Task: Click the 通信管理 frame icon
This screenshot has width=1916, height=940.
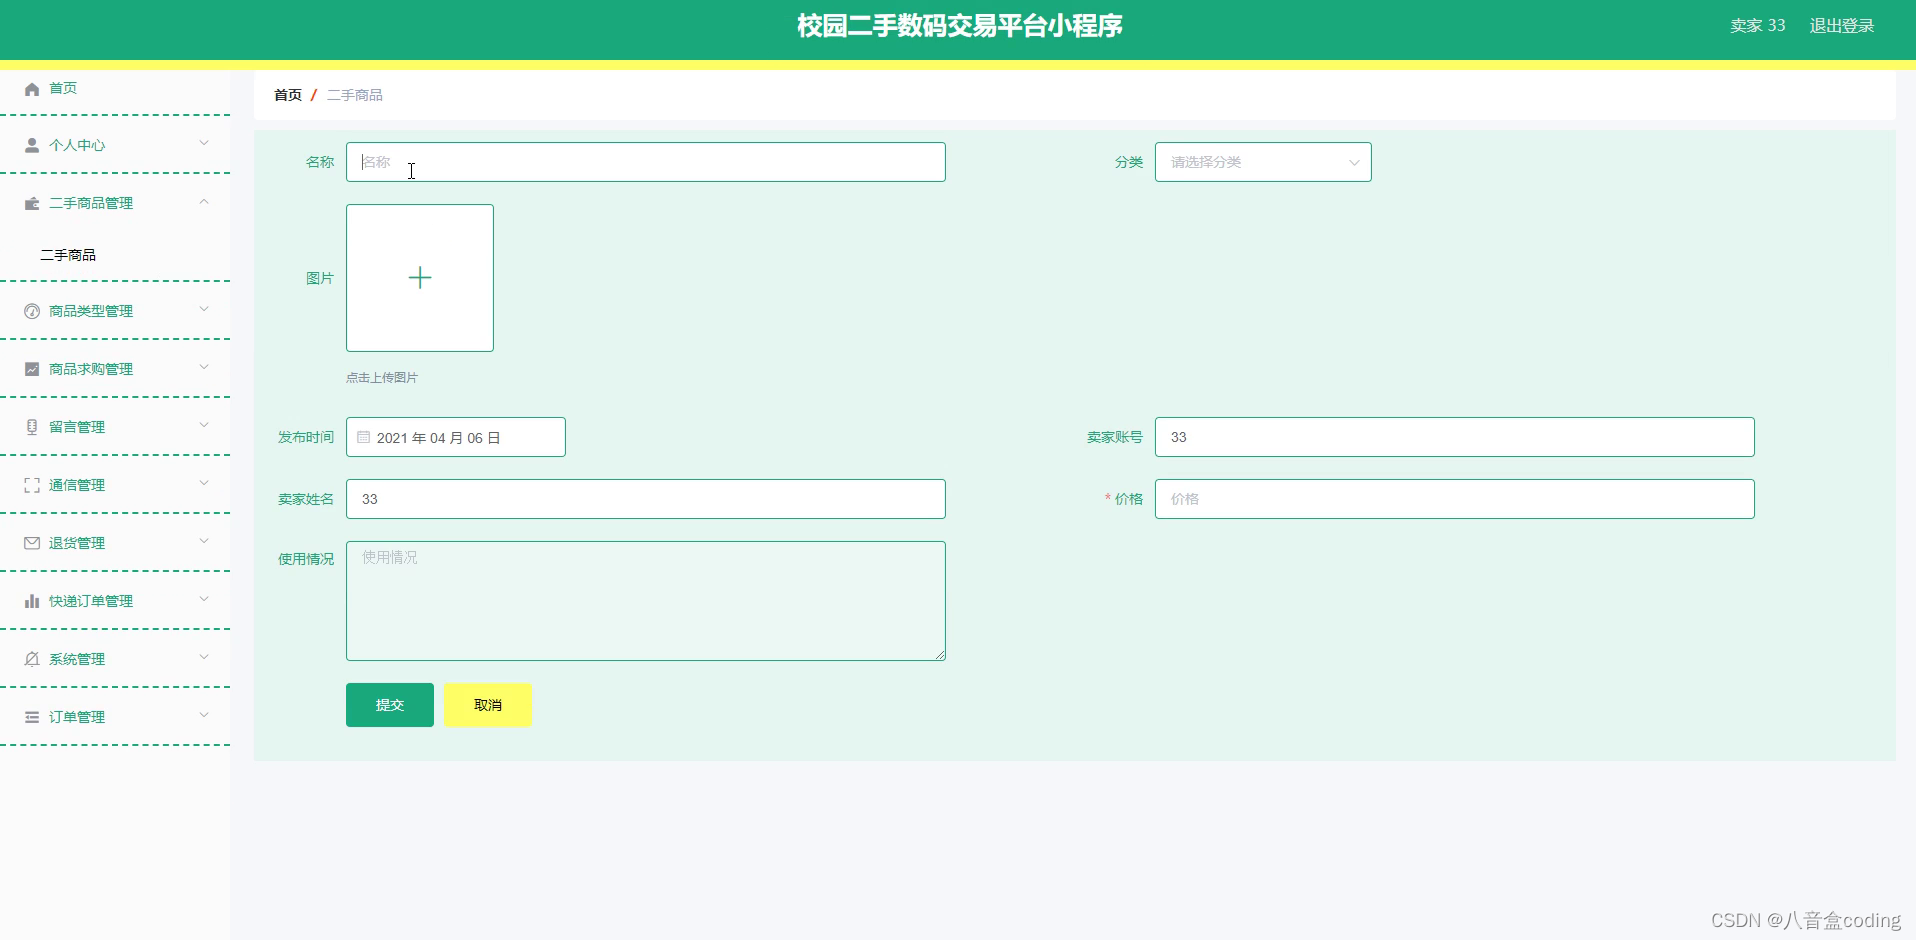Action: pos(32,485)
